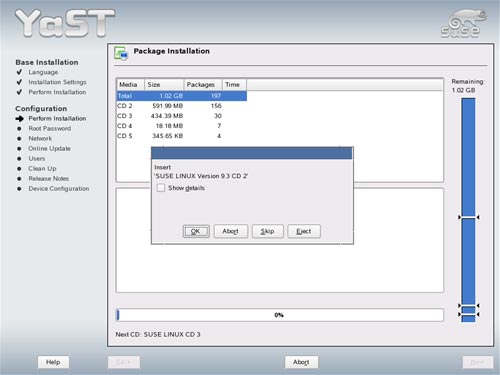Click the 591.99 MB size cell
The width and height of the screenshot is (500, 375).
(168, 106)
